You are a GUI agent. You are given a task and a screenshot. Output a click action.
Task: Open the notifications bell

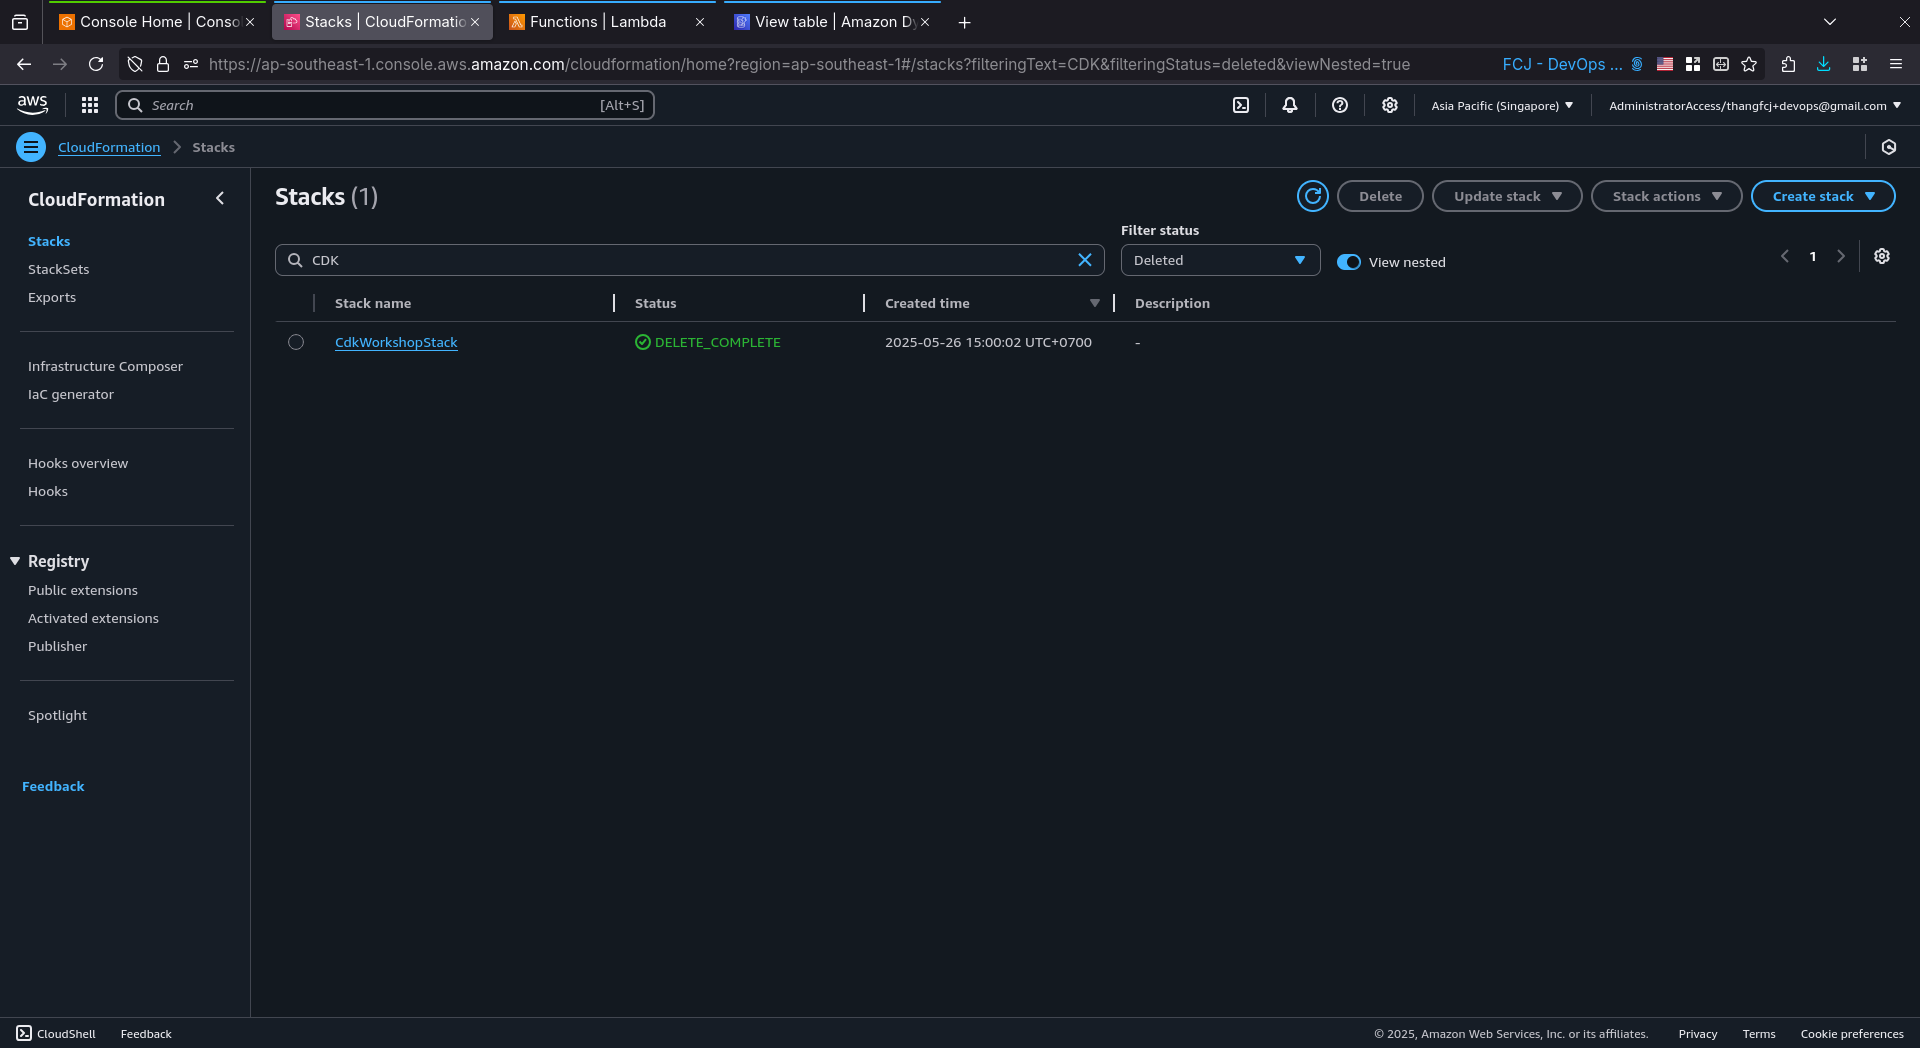[1290, 105]
